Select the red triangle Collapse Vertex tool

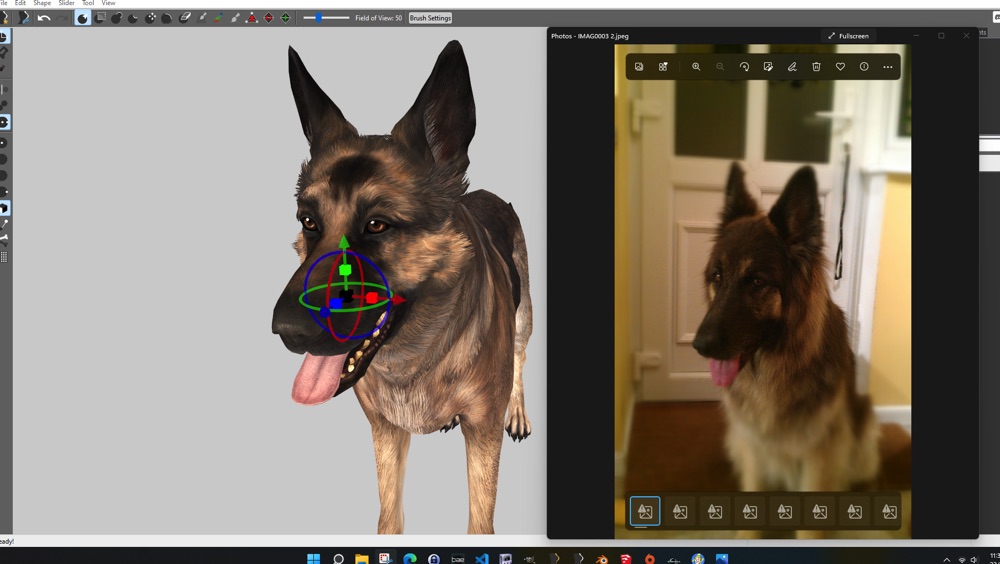[252, 18]
